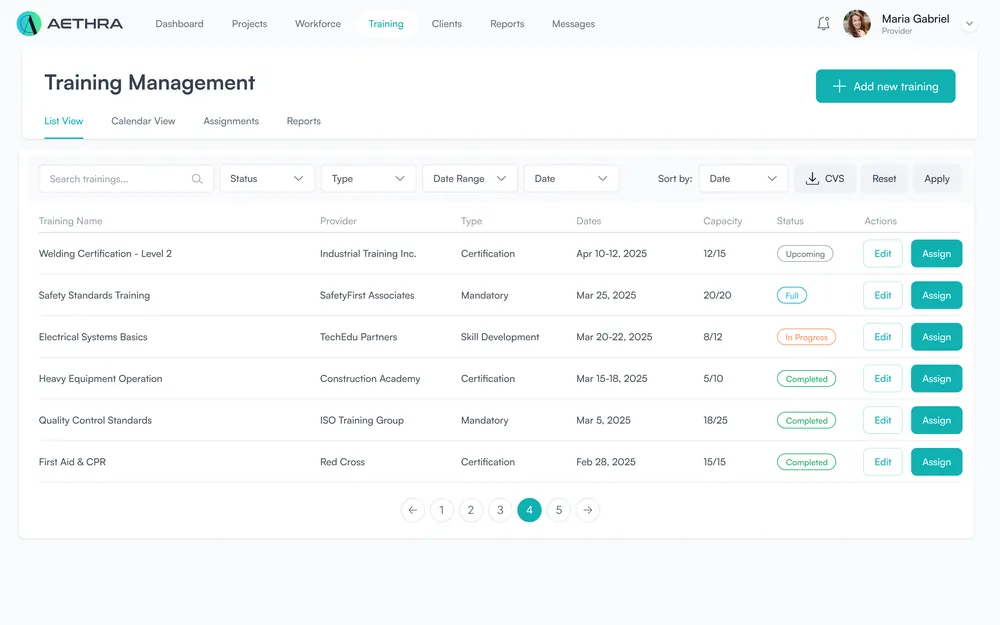
Task: Assign the Welding Certification - Level 2 training
Action: pos(936,254)
